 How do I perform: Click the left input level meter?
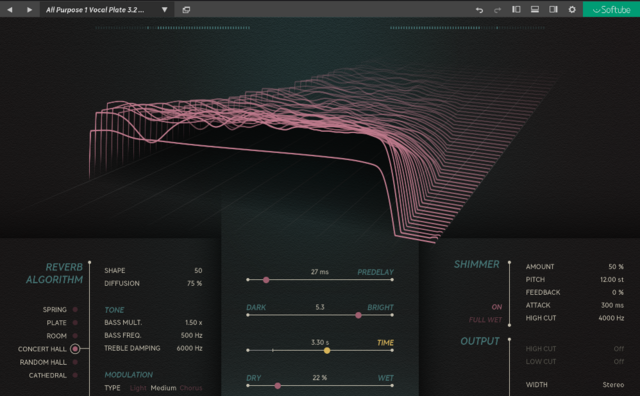172,28
